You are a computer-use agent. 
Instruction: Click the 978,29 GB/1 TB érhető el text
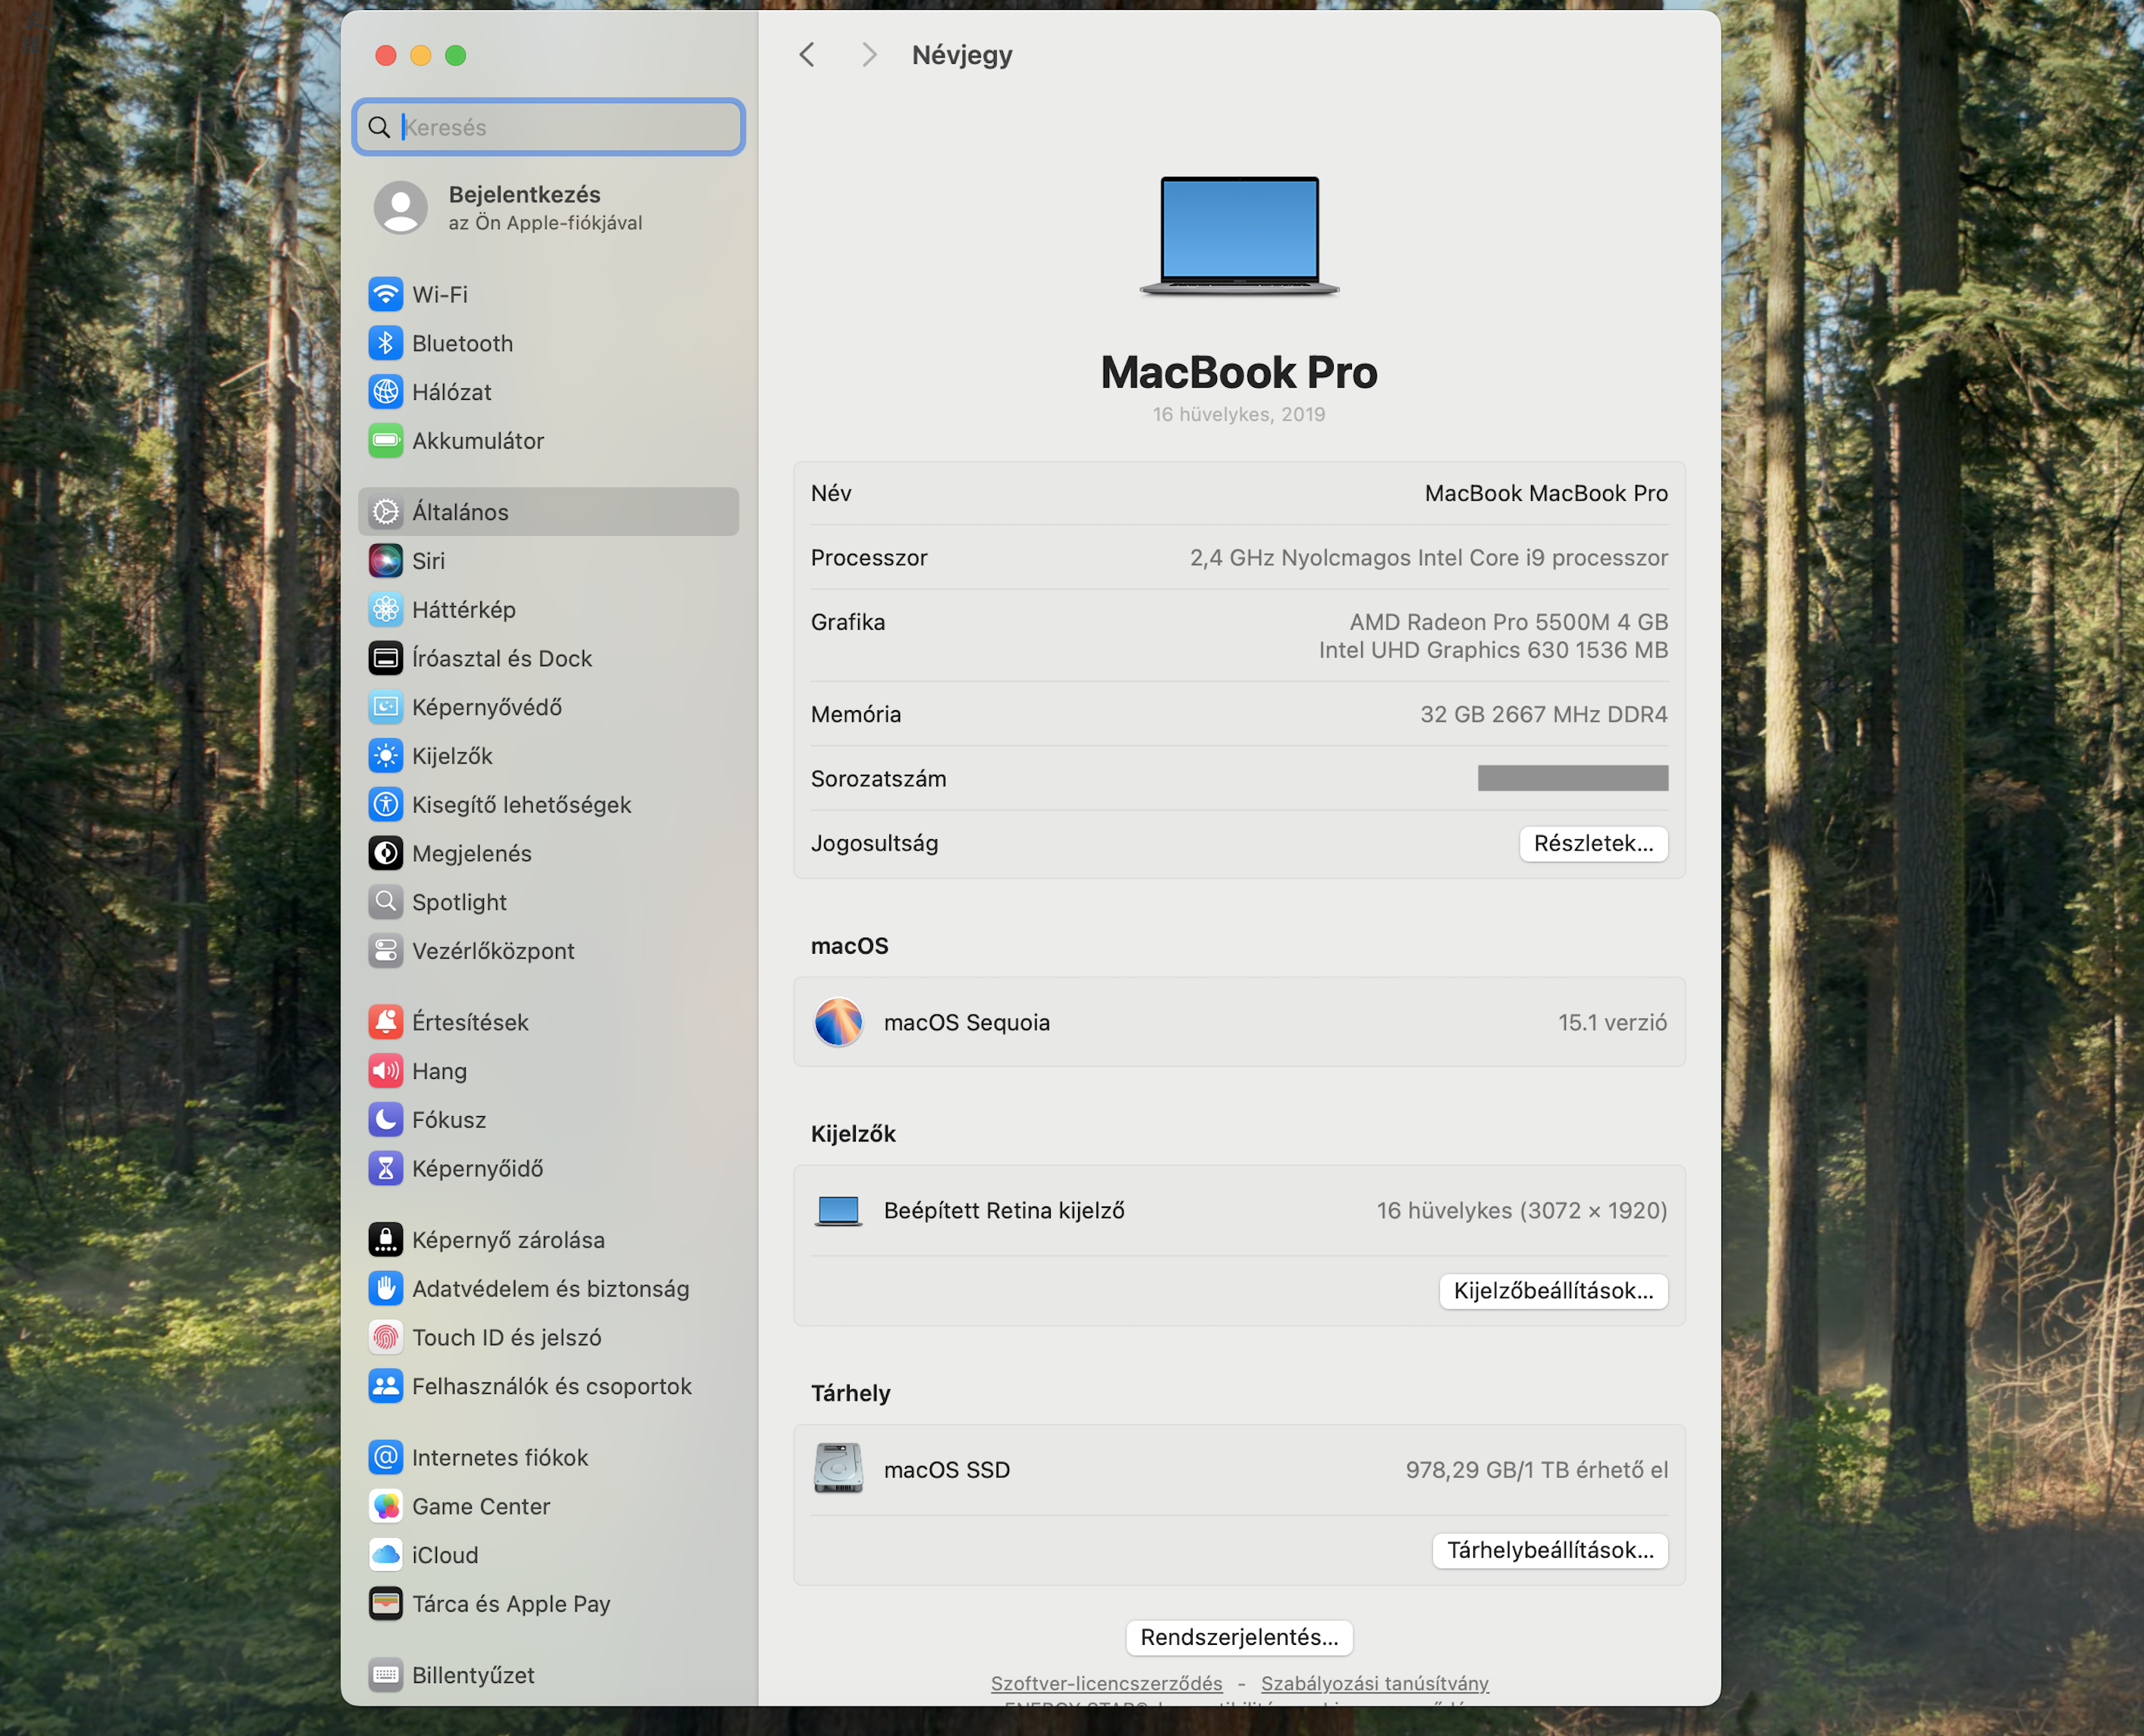1536,1470
